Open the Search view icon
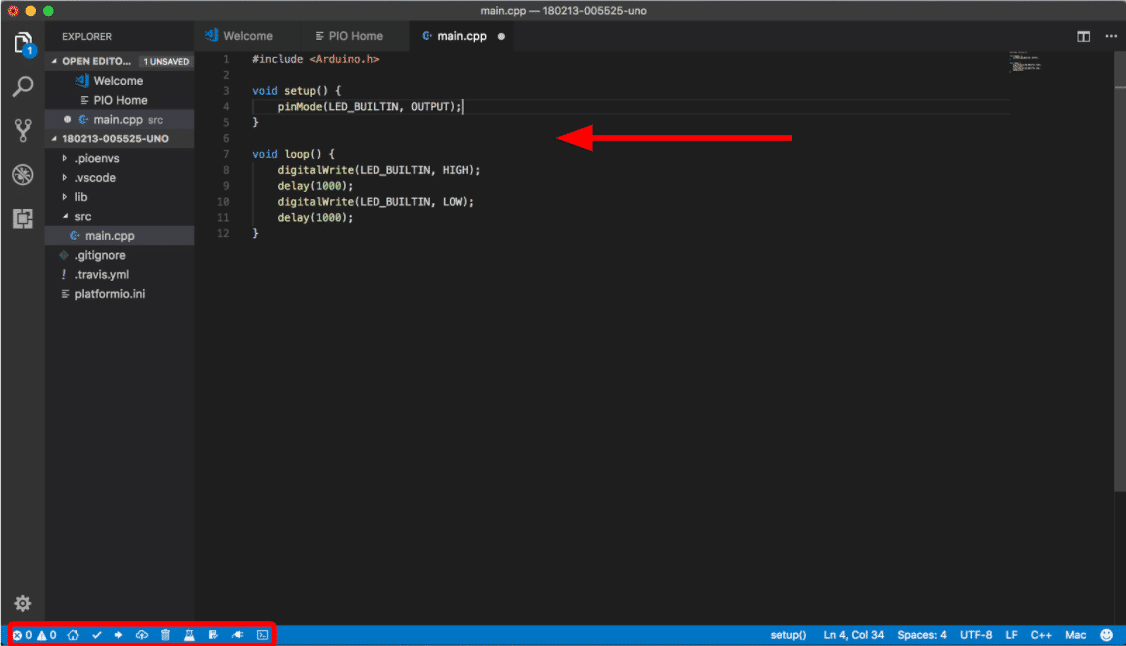Screen dimensions: 1126x646 [23, 87]
